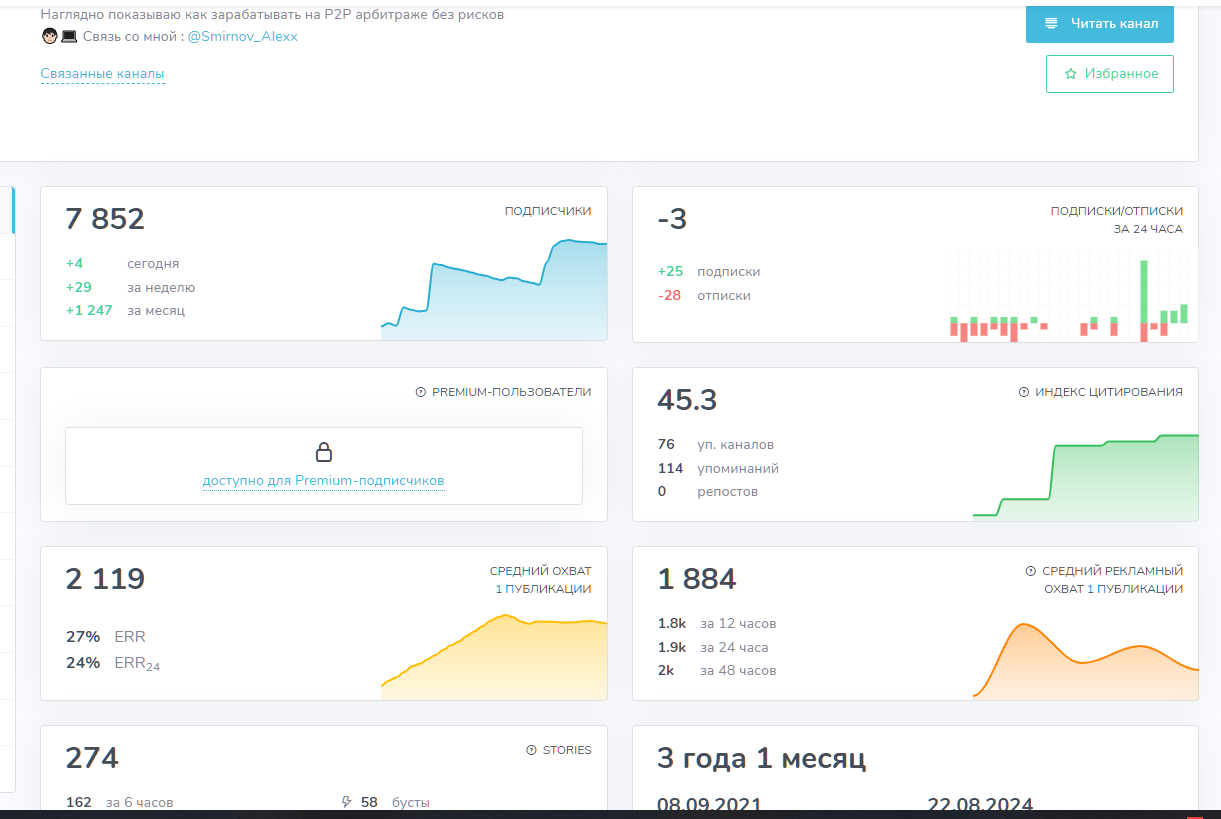Click the star icon in Избранное button
Viewport: 1221px width, 819px height.
click(1071, 74)
